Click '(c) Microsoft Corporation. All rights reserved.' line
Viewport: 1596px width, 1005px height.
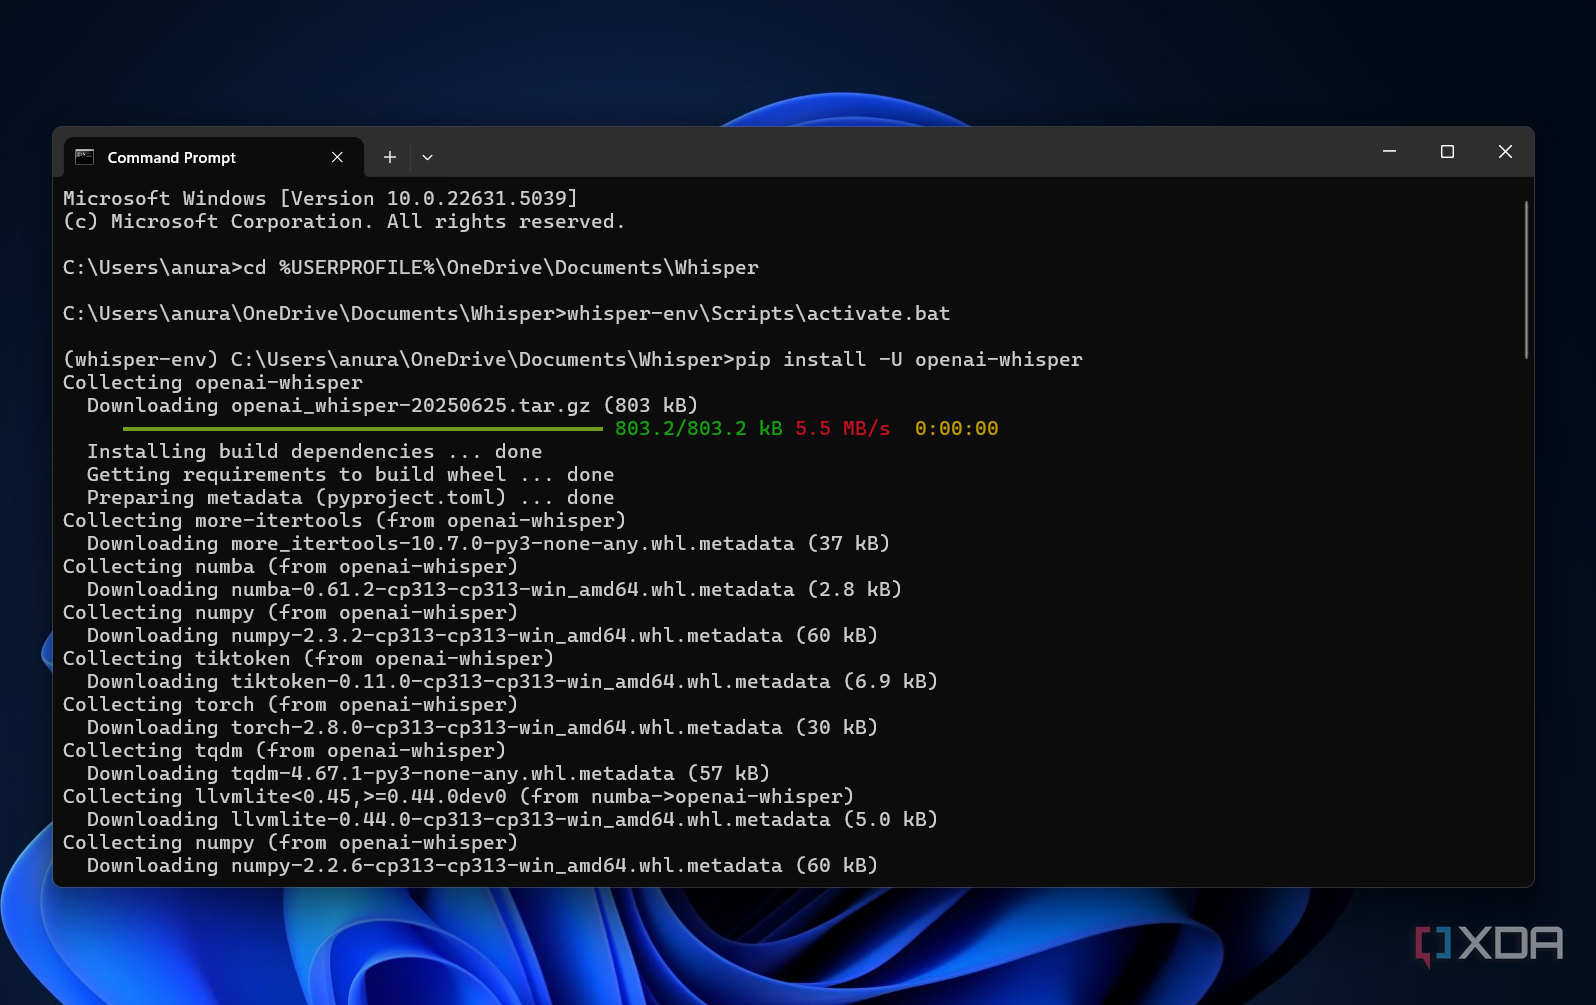point(344,221)
